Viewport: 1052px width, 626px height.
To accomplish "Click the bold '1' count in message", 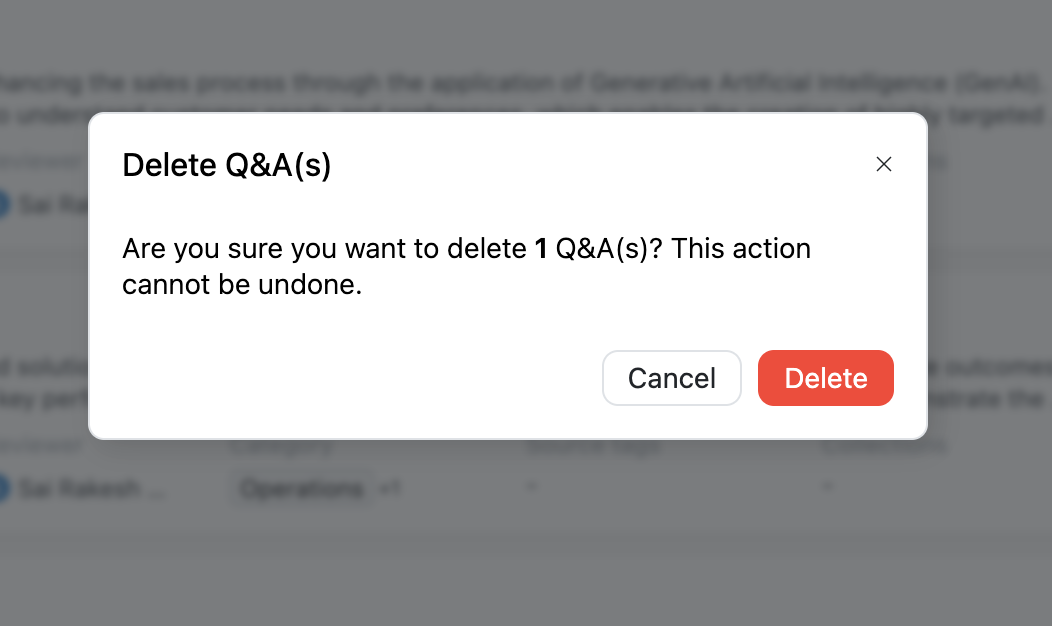I will pos(541,248).
